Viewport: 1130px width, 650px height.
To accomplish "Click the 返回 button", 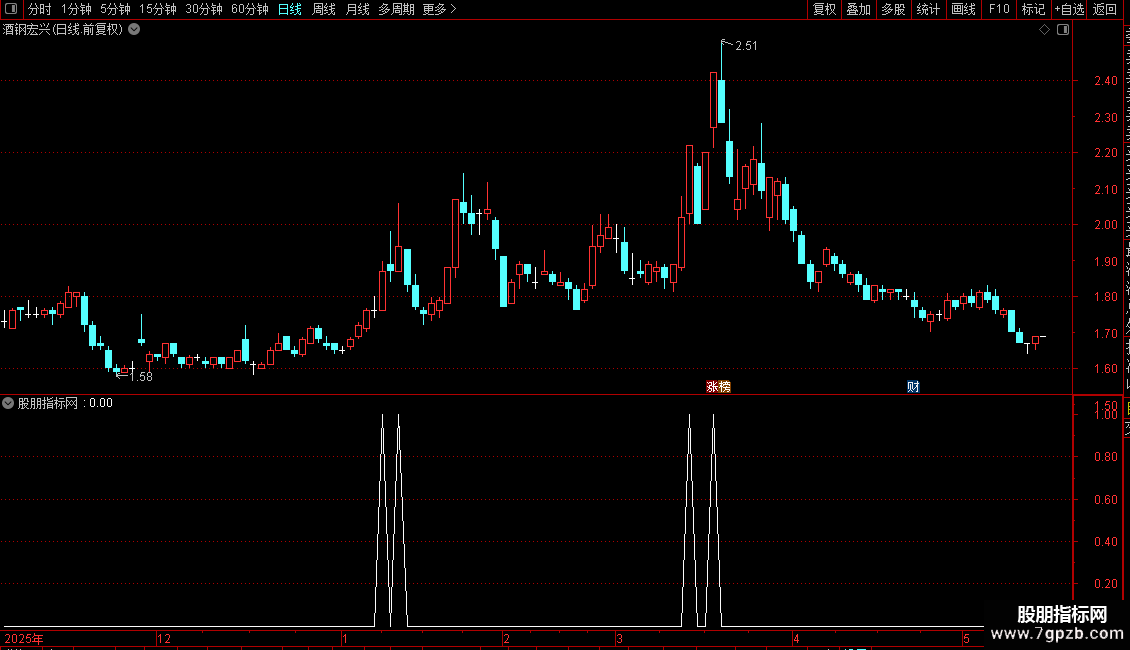I will (x=1104, y=9).
